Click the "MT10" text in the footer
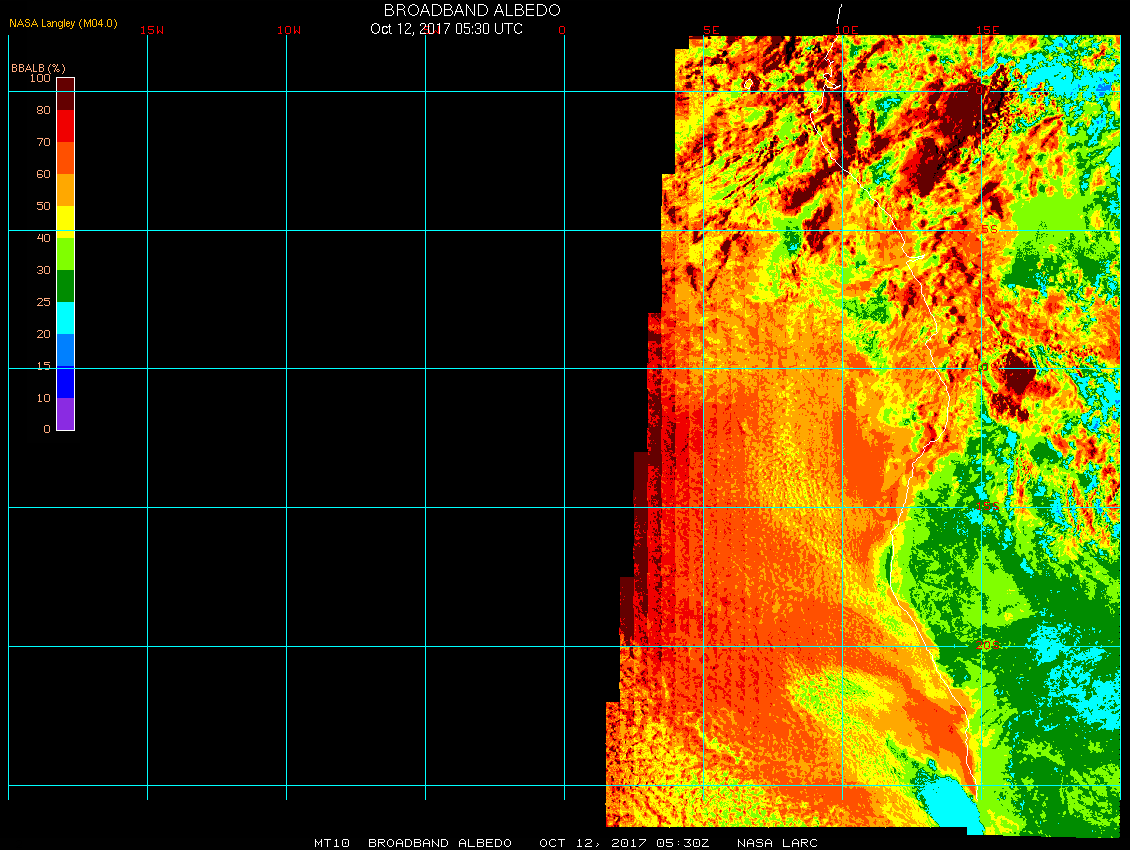The image size is (1130, 850). [x=332, y=843]
